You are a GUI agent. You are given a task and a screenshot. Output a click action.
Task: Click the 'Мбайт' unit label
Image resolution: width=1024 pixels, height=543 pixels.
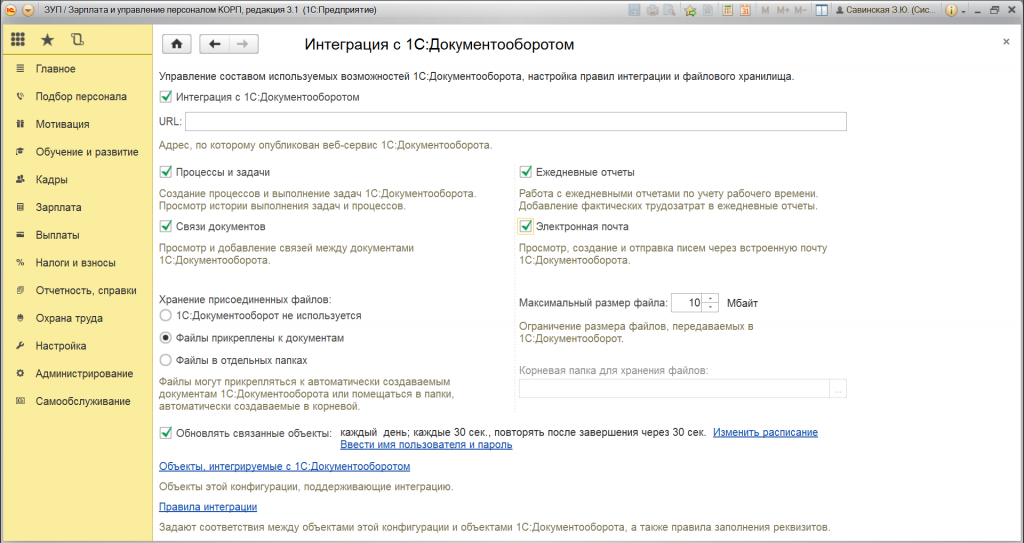point(743,303)
